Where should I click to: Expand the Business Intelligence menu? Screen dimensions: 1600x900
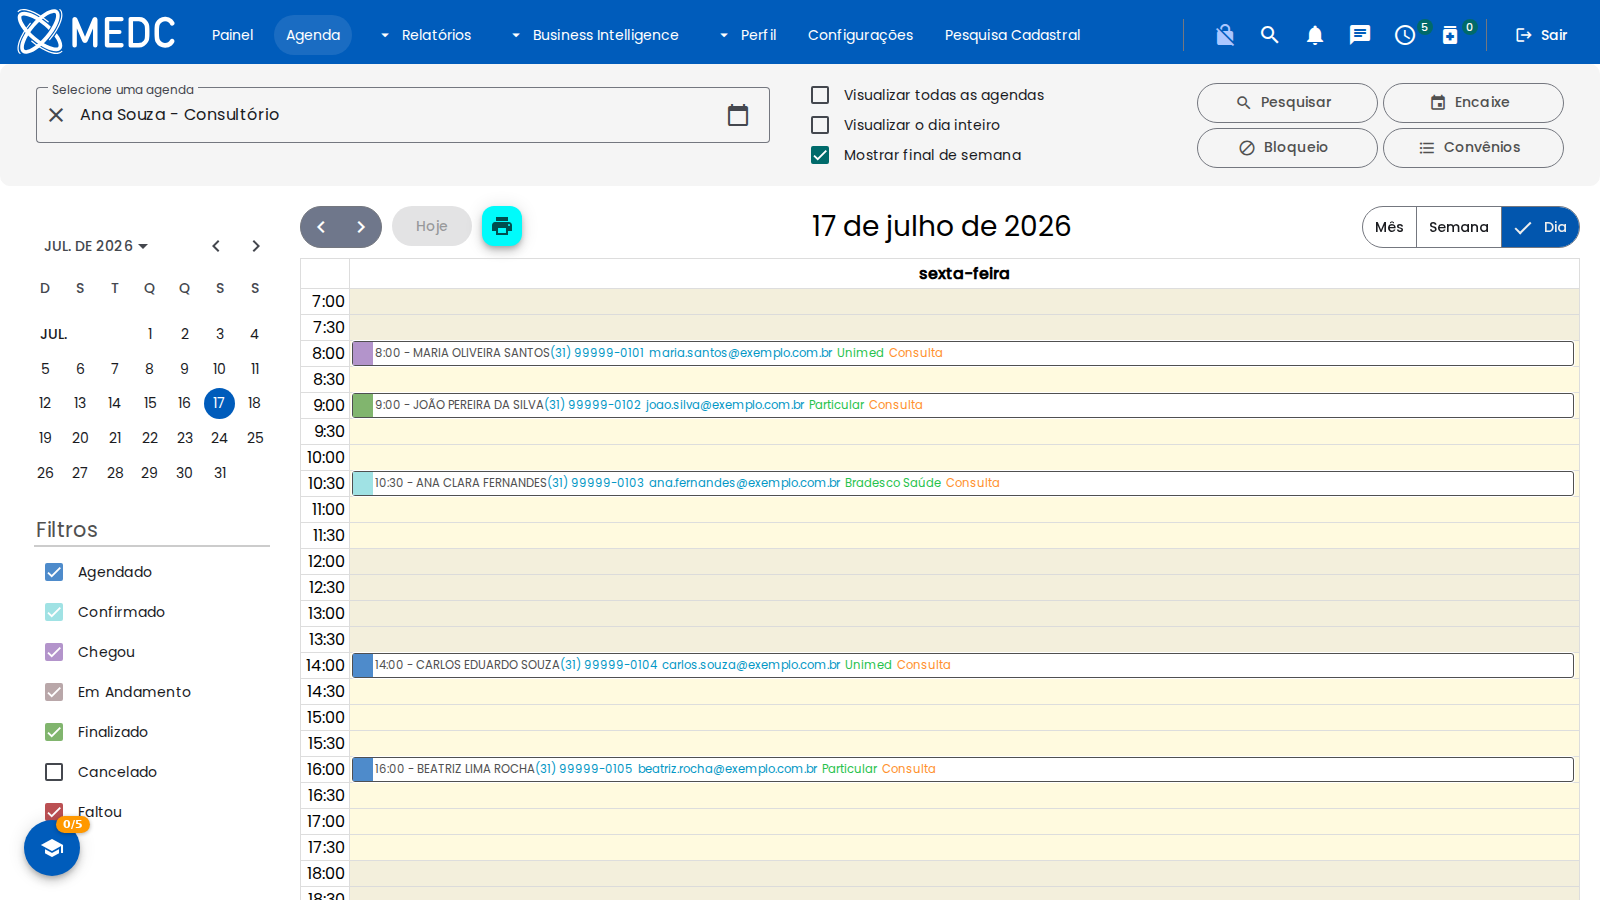click(x=595, y=35)
